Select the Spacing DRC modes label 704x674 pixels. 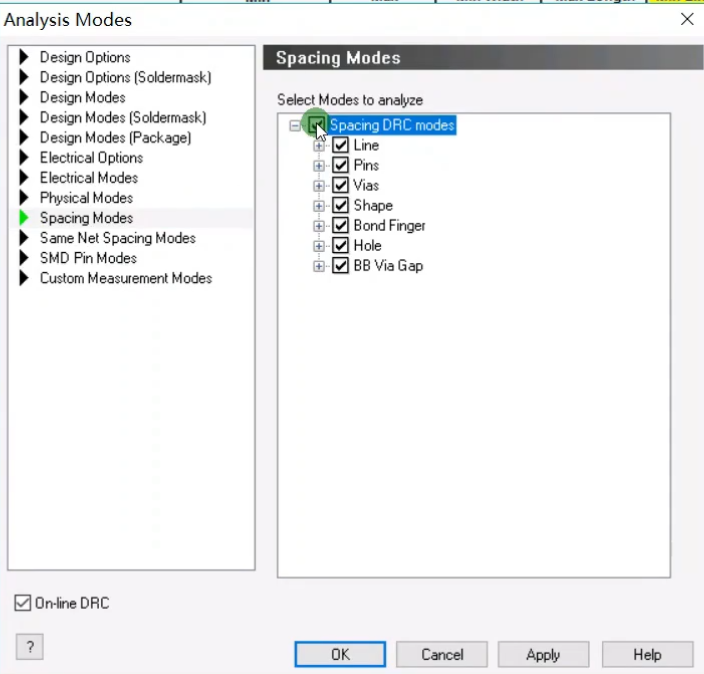tap(392, 125)
